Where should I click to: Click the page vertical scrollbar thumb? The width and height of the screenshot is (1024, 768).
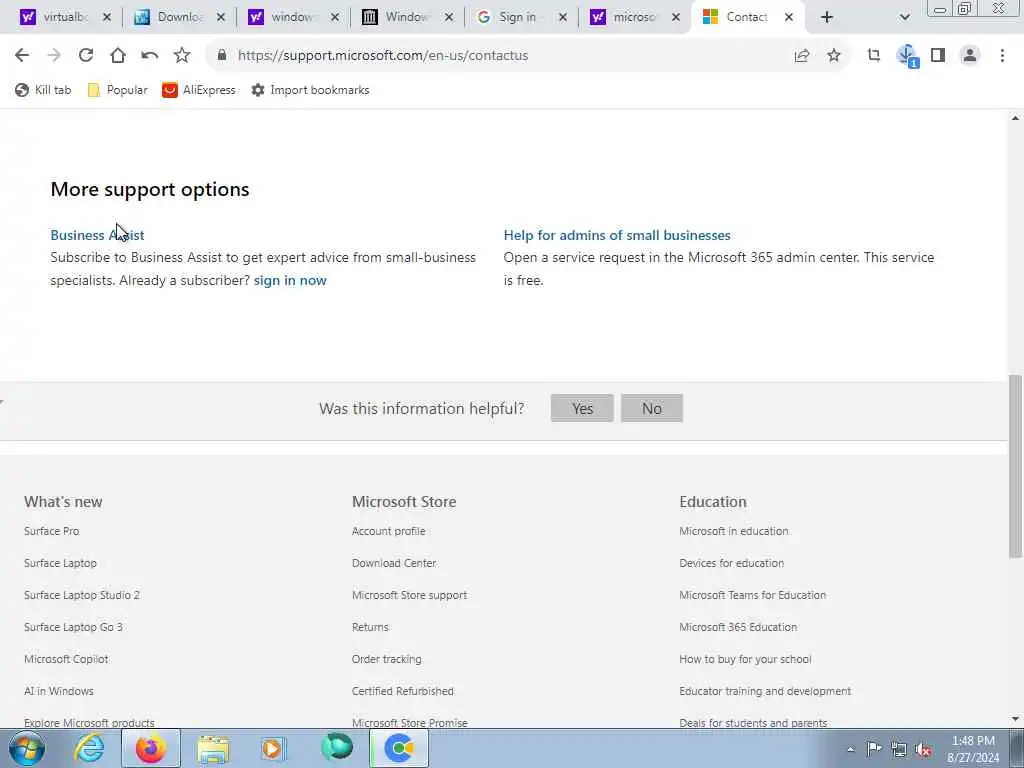pyautogui.click(x=1016, y=466)
